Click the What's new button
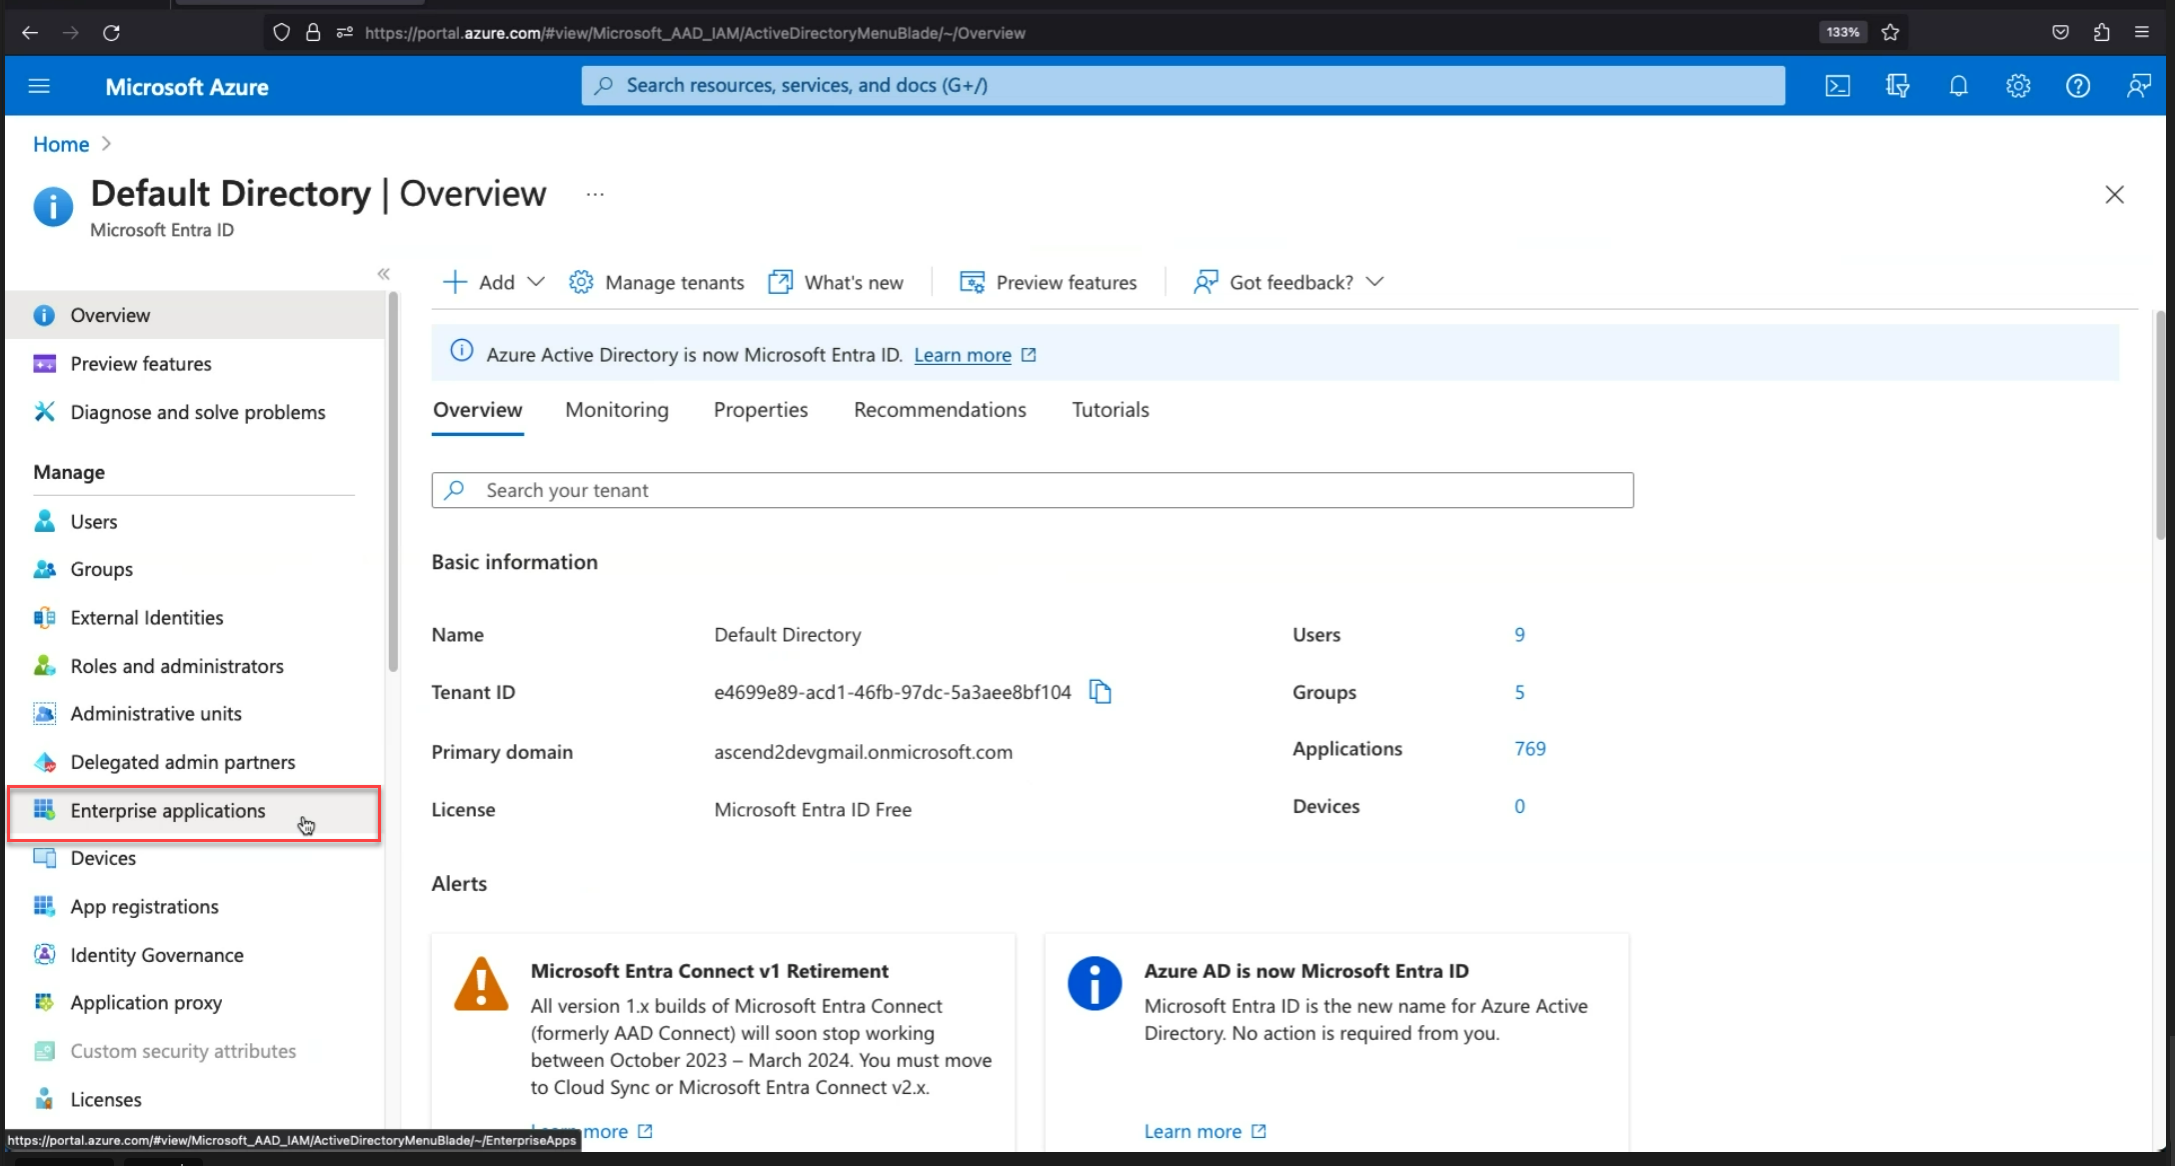The width and height of the screenshot is (2175, 1166). click(x=836, y=283)
